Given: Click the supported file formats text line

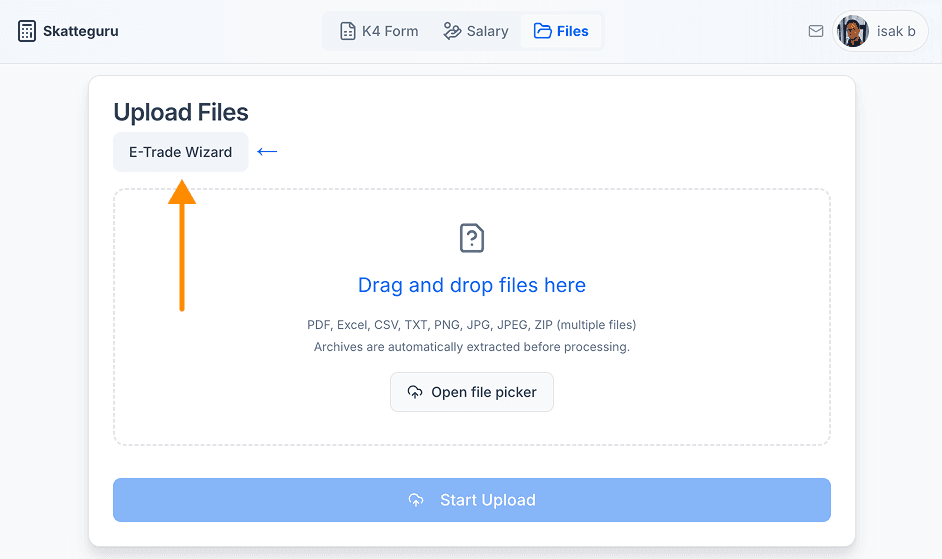Looking at the screenshot, I should tap(472, 325).
